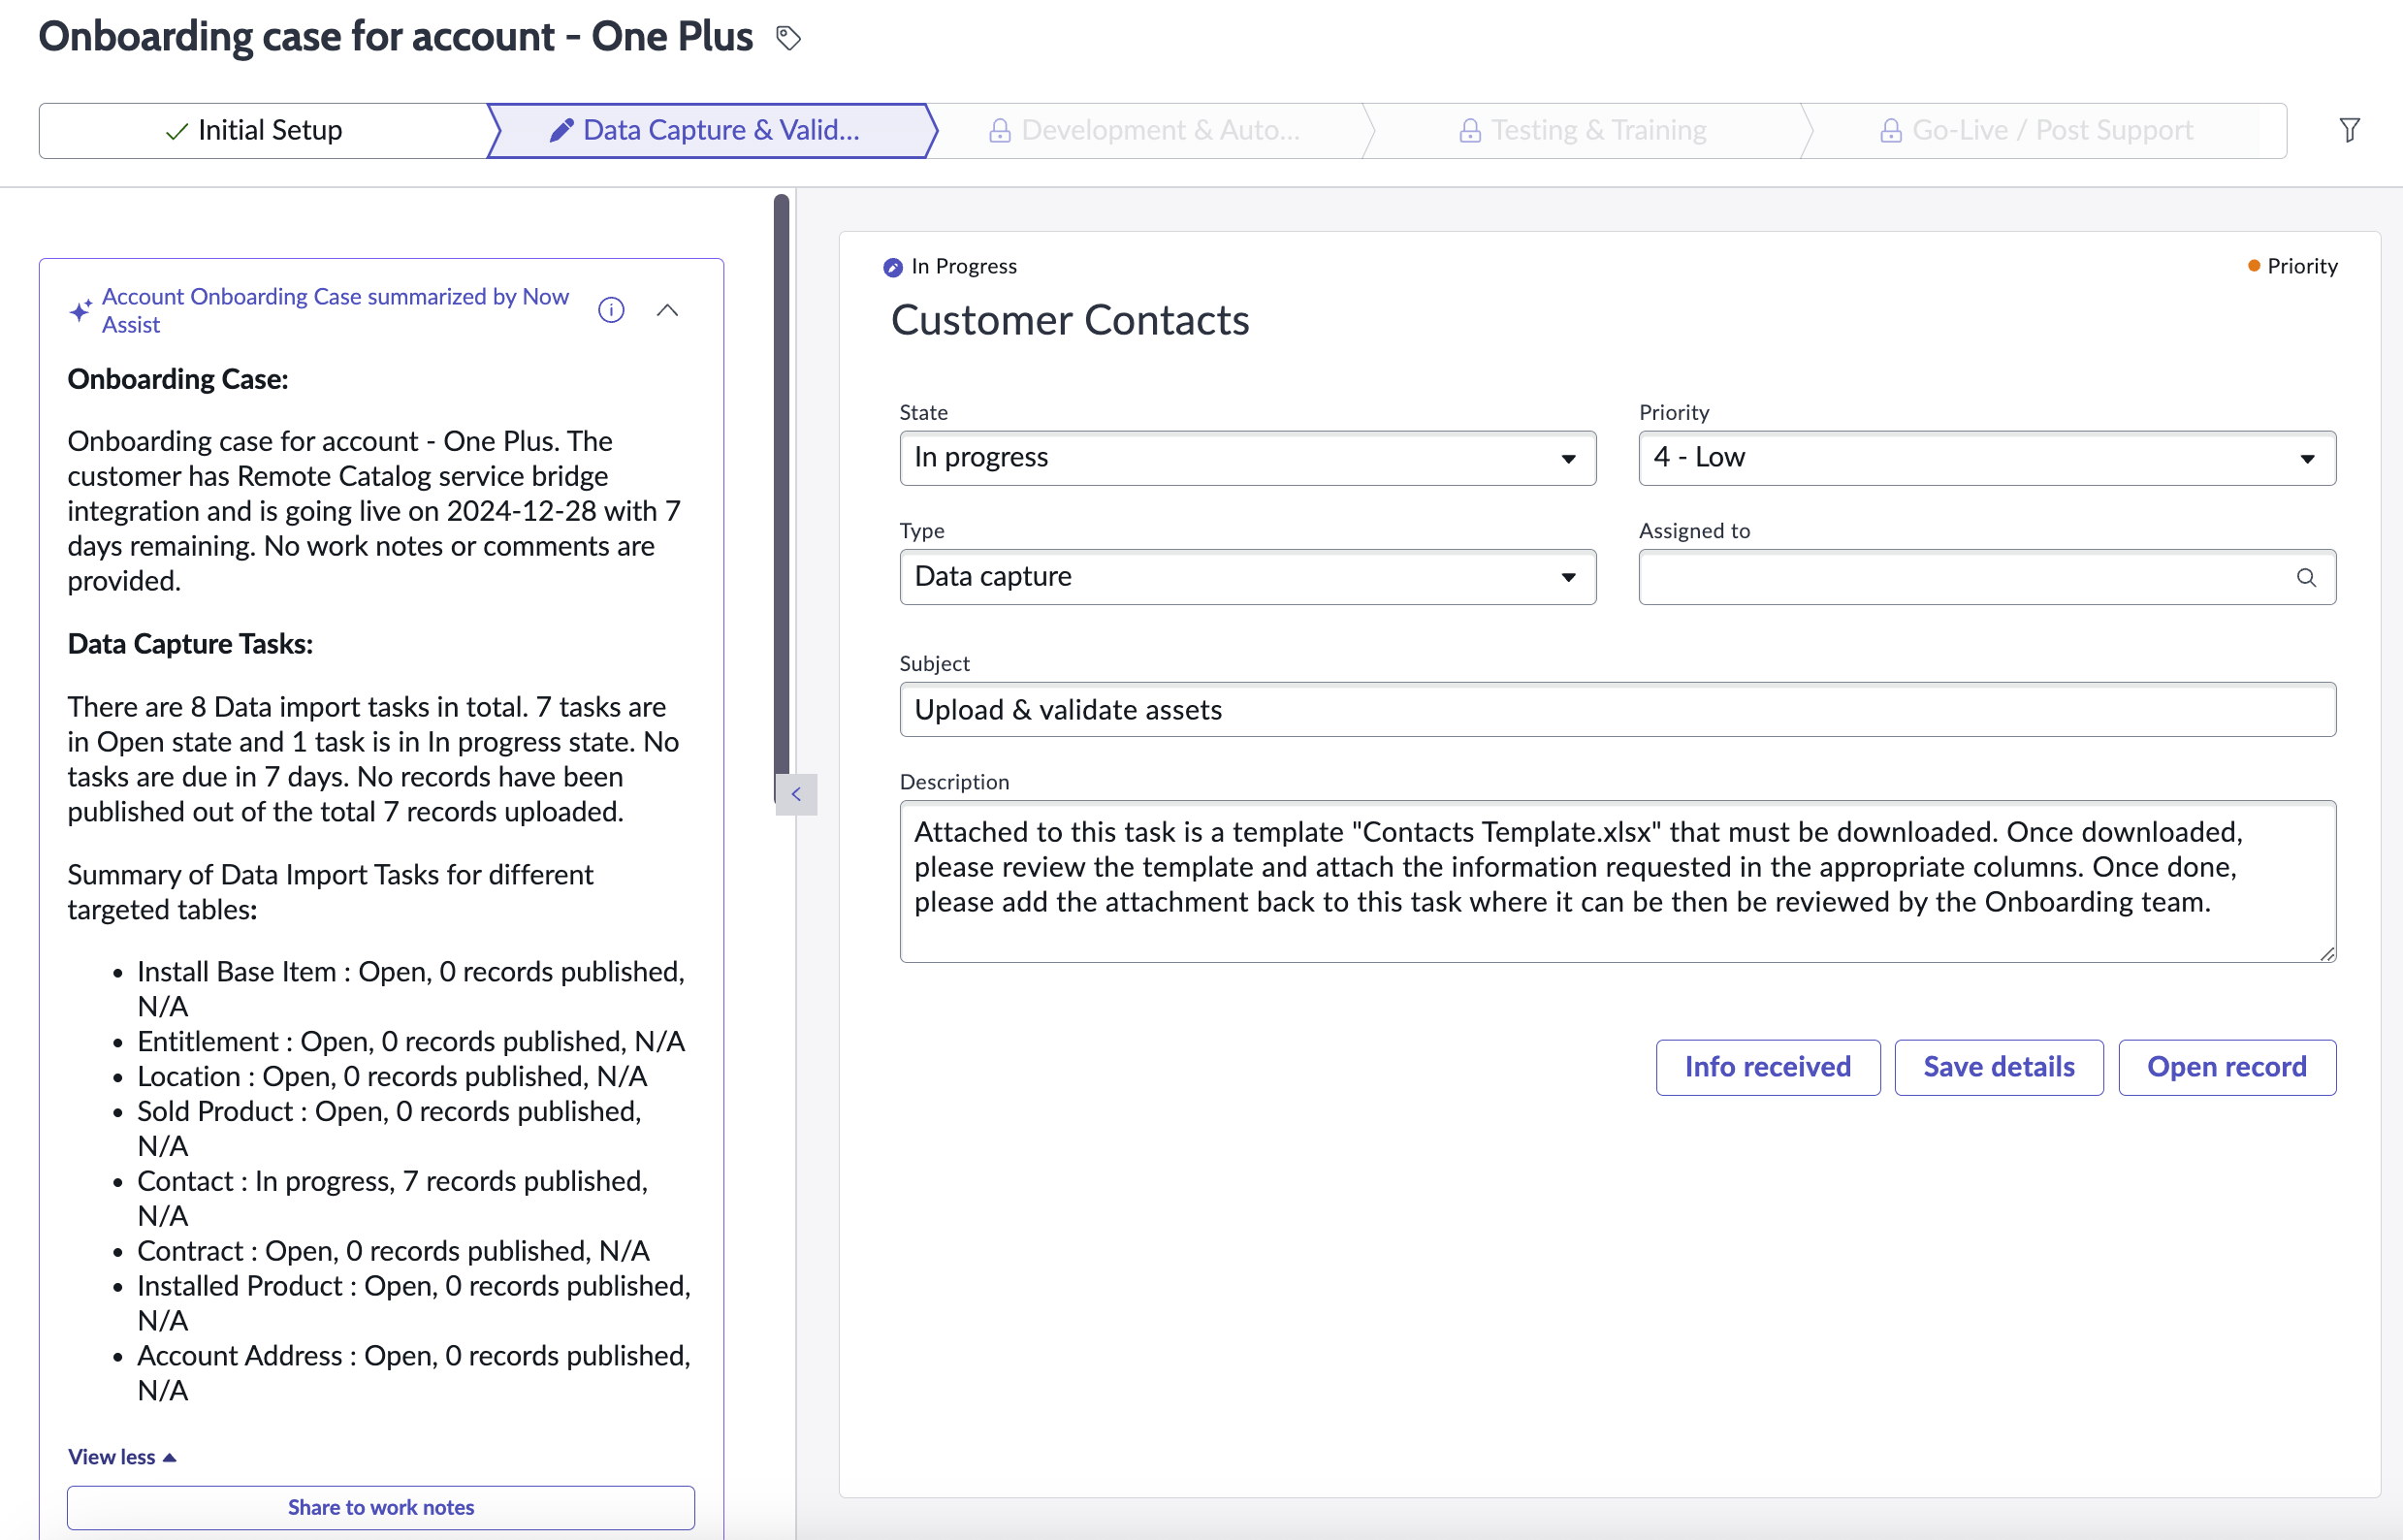2403x1540 pixels.
Task: Click Share to work notes button
Action: point(381,1507)
